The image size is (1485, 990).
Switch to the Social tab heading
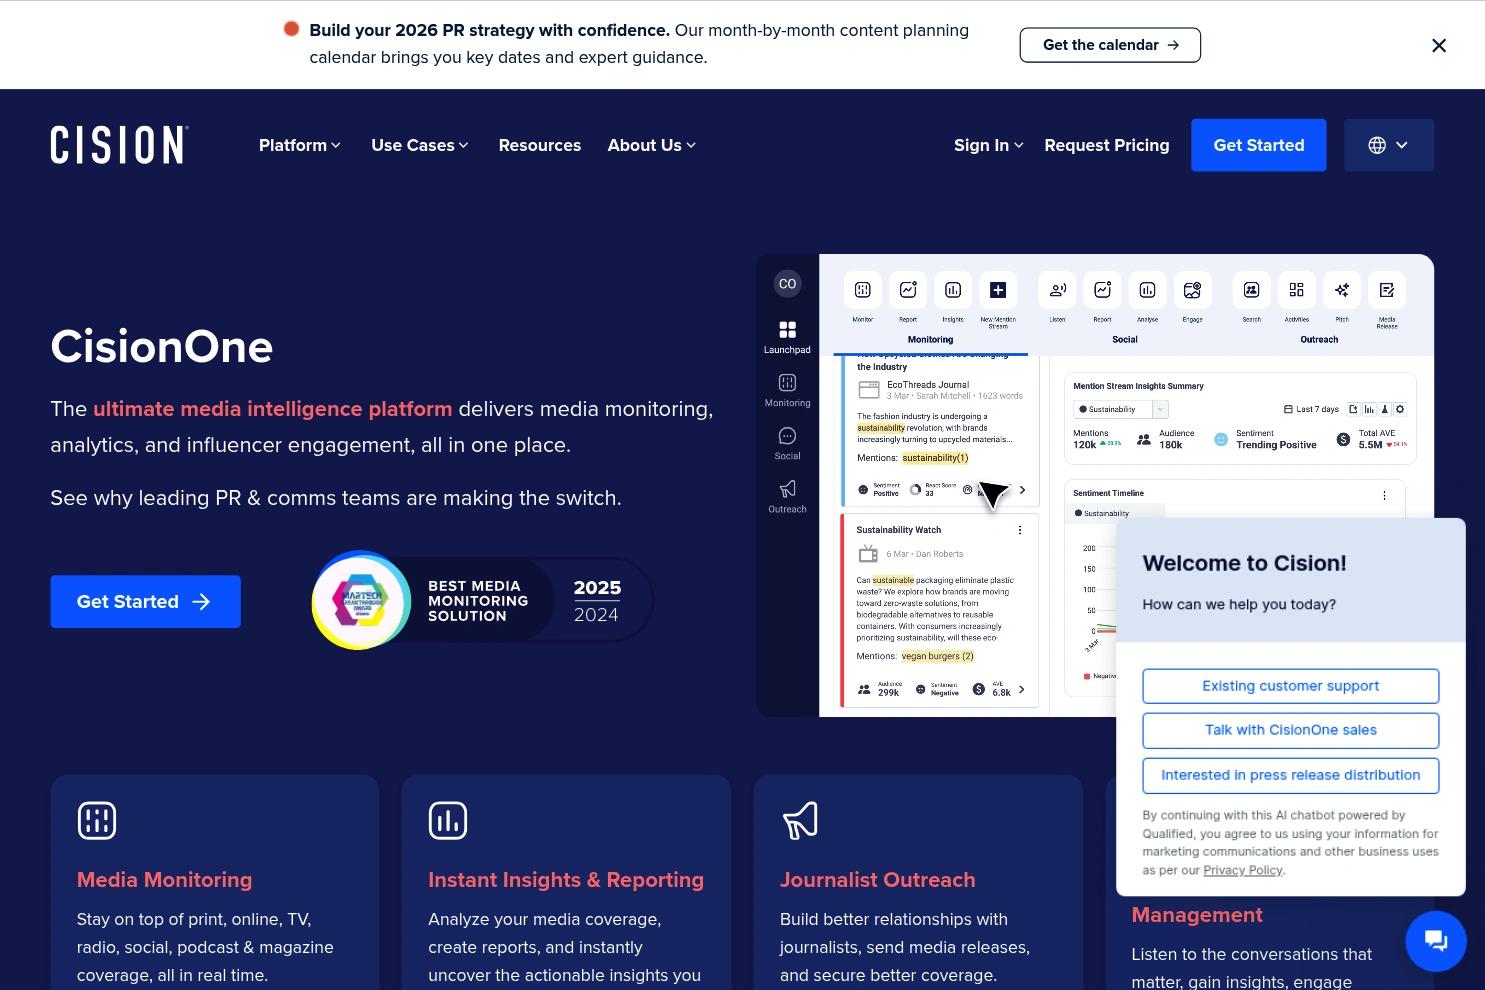pos(1125,340)
